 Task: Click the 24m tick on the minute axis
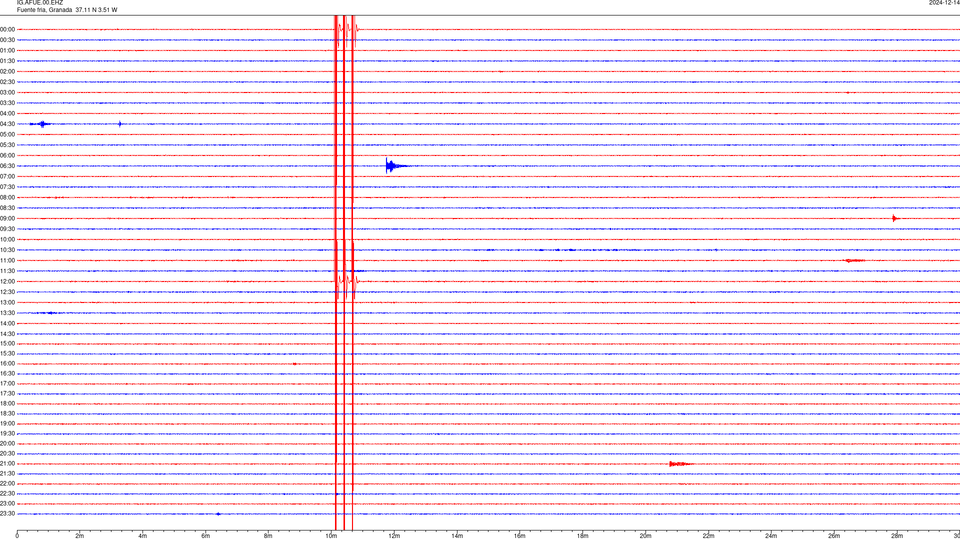pos(771,536)
